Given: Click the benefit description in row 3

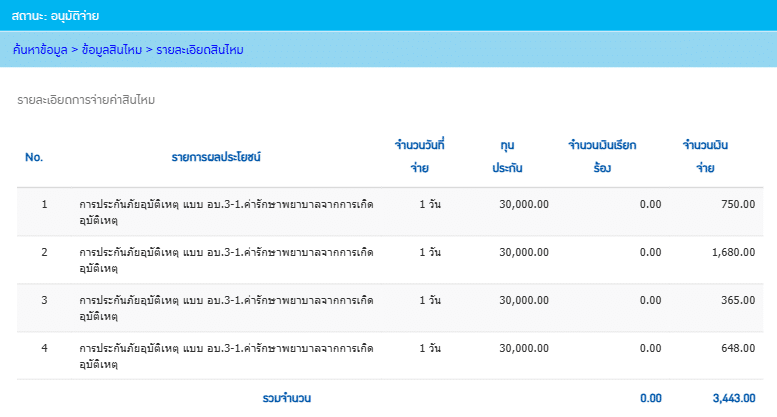Looking at the screenshot, I should pos(226,308).
